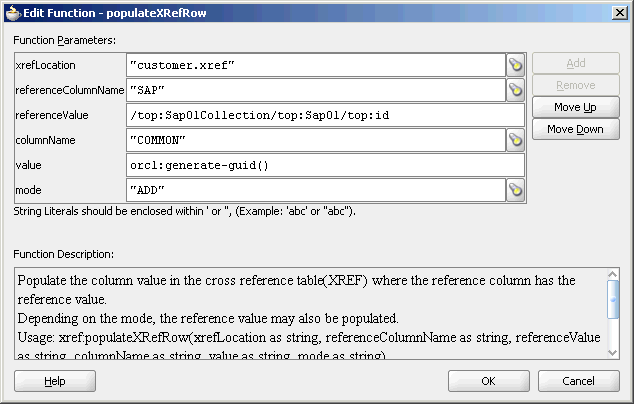Click the OK button
Image resolution: width=634 pixels, height=404 pixels.
[488, 381]
